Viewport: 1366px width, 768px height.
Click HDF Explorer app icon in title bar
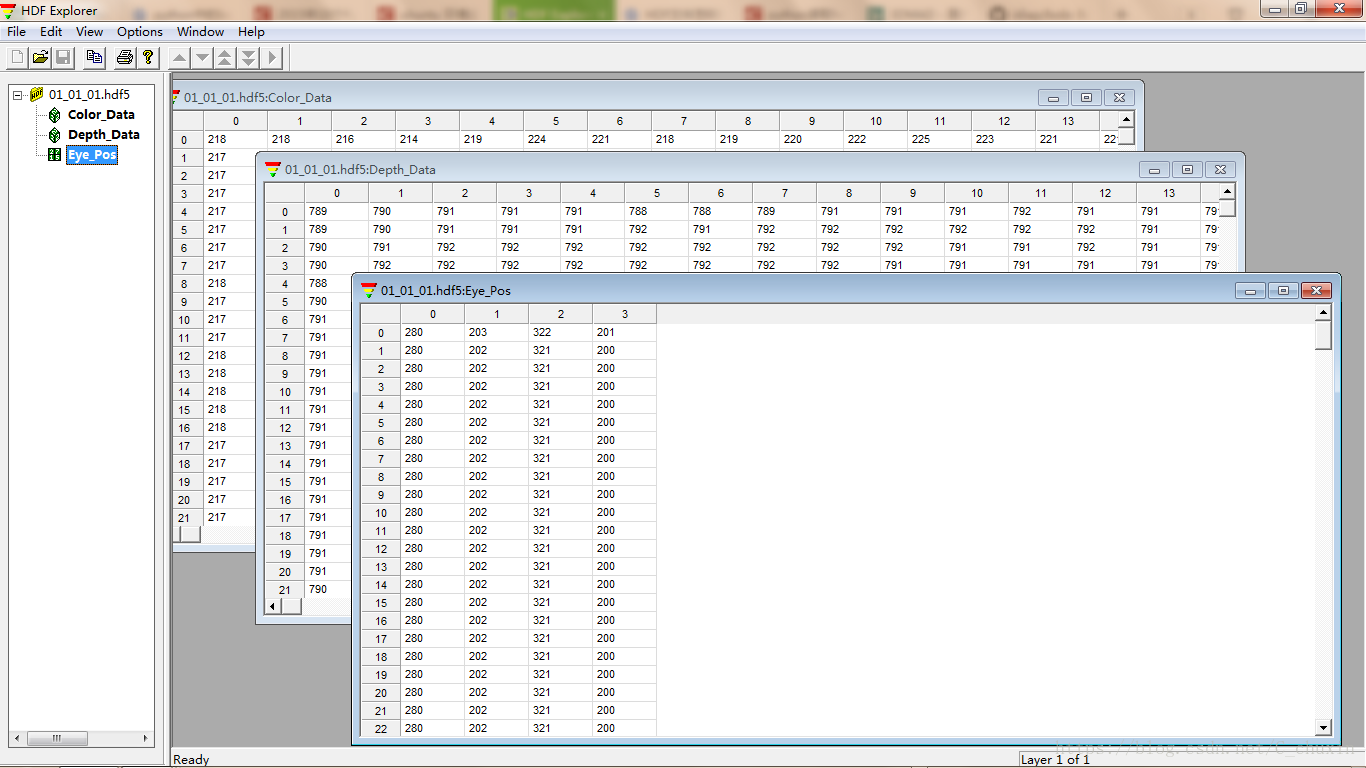coord(9,11)
